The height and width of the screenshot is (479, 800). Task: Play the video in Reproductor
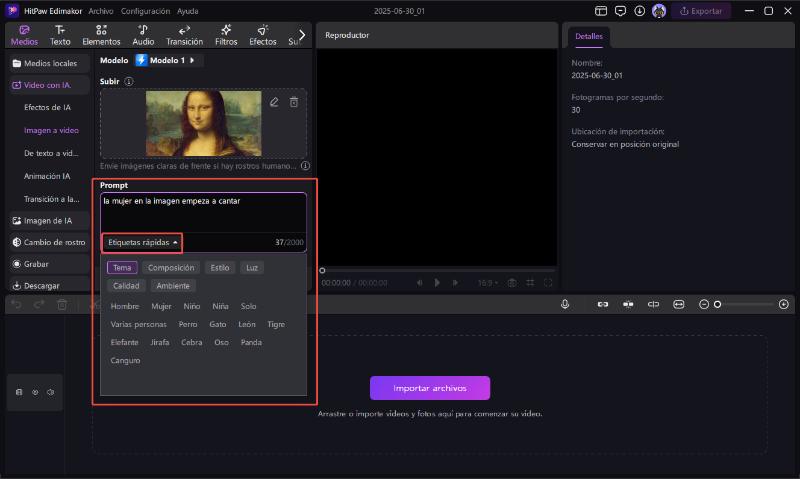click(437, 283)
